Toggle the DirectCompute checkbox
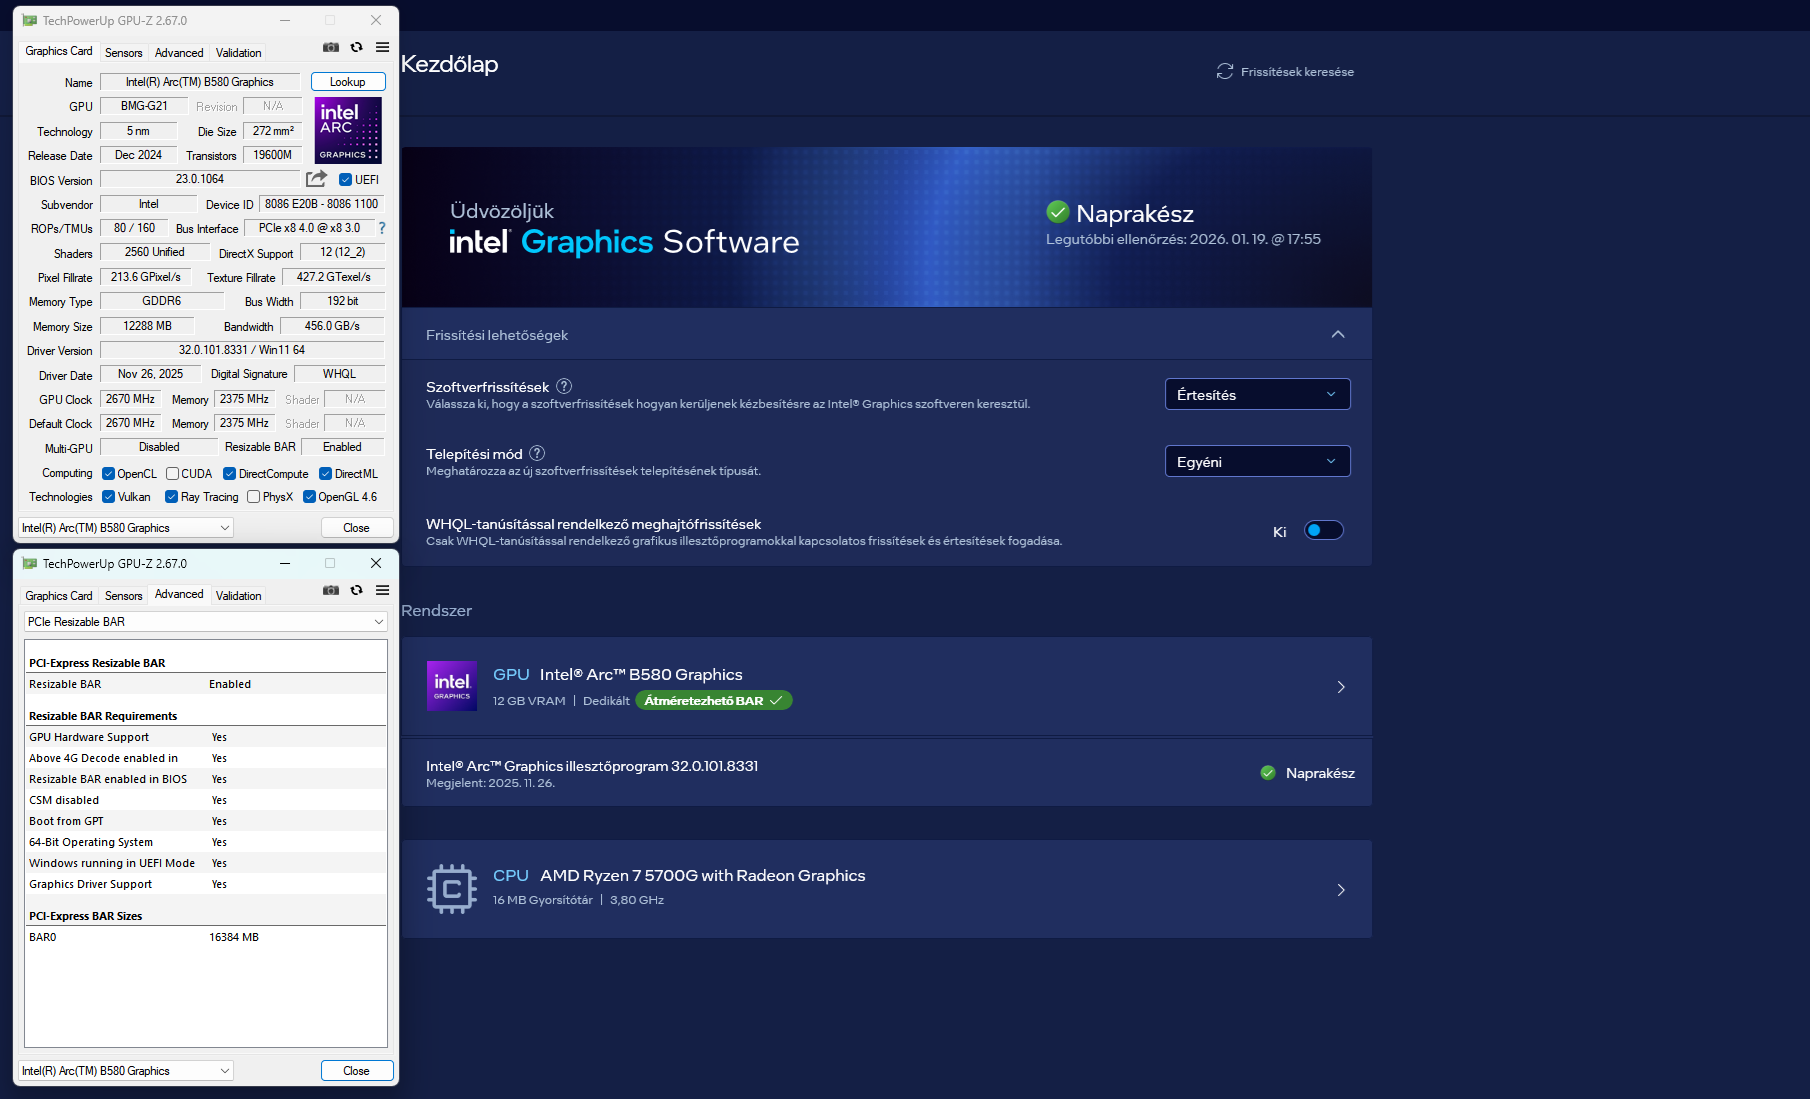The height and width of the screenshot is (1099, 1810). (229, 474)
